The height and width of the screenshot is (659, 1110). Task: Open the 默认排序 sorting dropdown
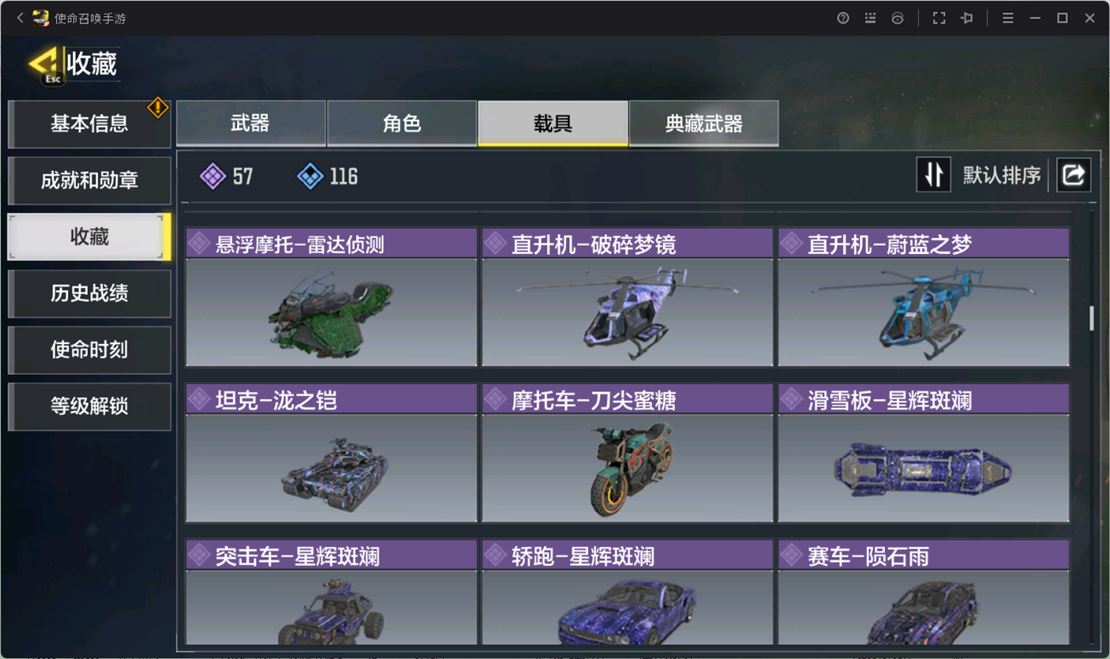[1001, 175]
